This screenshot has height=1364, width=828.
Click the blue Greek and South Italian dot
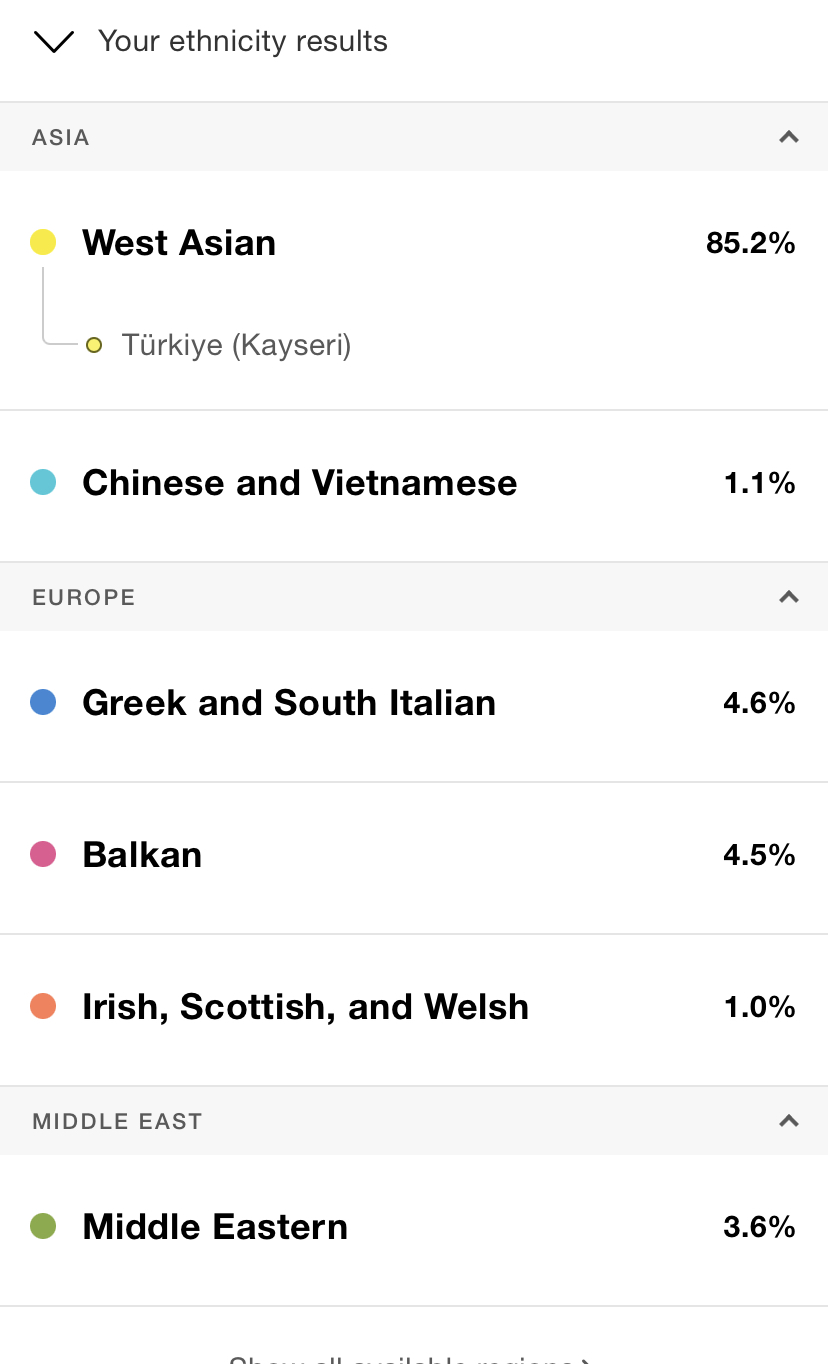pos(43,703)
